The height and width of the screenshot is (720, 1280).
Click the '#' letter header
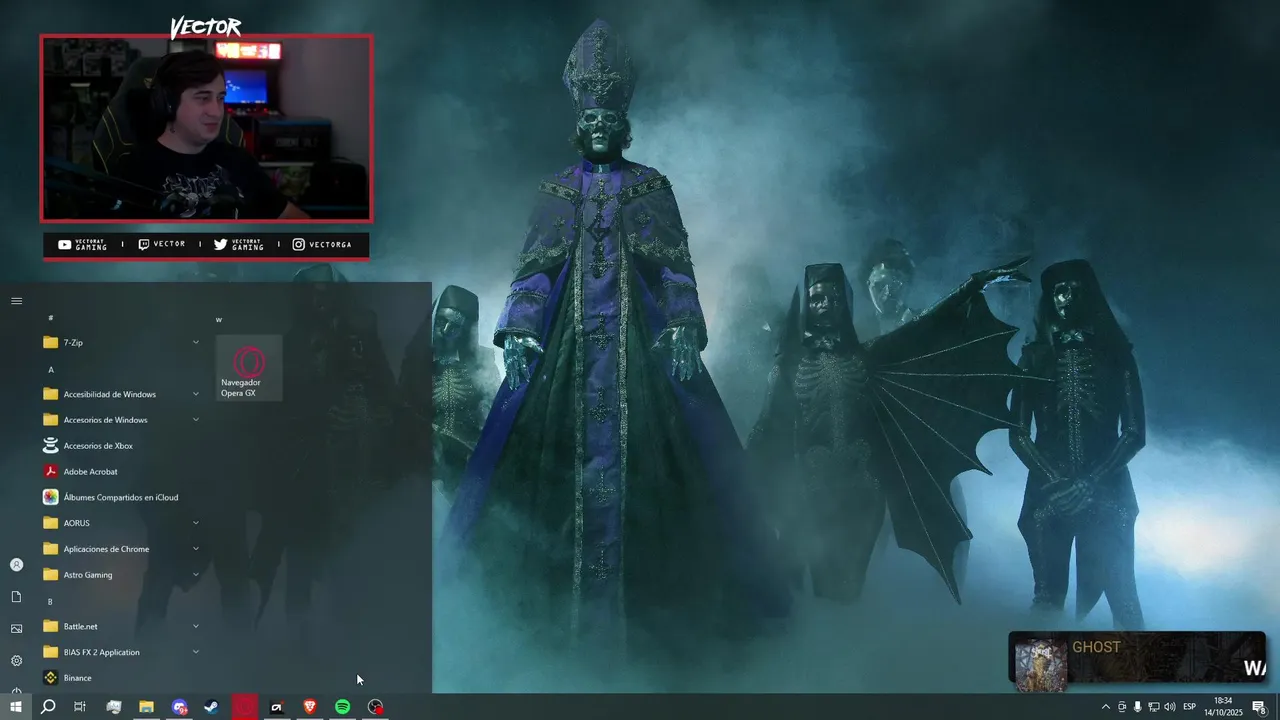click(51, 318)
